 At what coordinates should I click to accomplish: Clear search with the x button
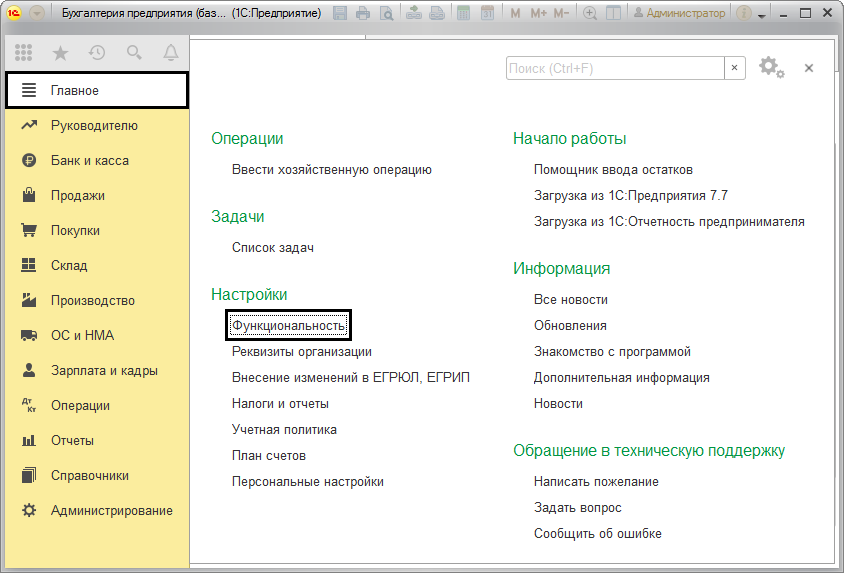pyautogui.click(x=736, y=68)
